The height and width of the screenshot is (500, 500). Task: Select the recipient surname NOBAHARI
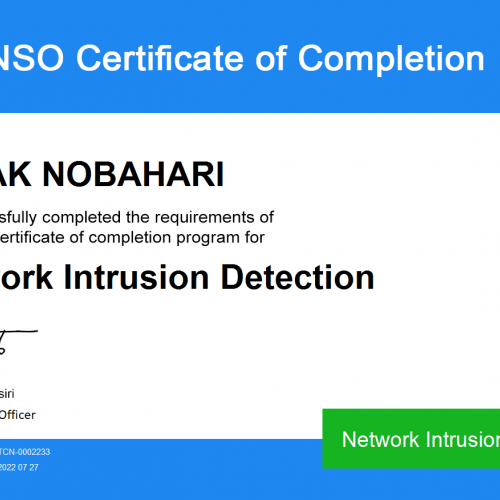coord(133,174)
